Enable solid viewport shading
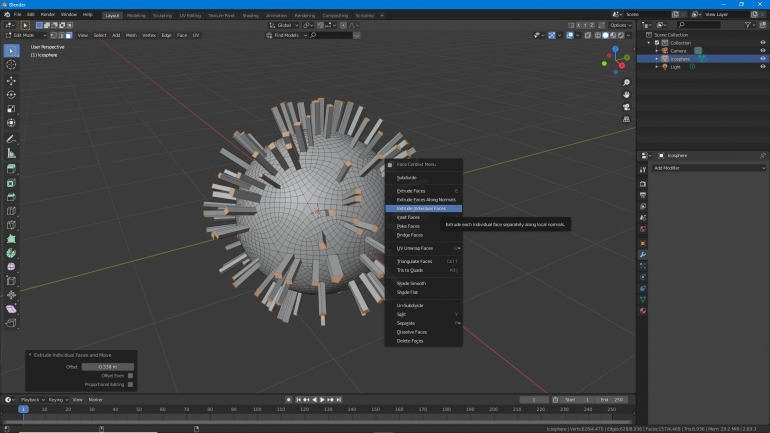Image resolution: width=770 pixels, height=433 pixels. pyautogui.click(x=605, y=35)
